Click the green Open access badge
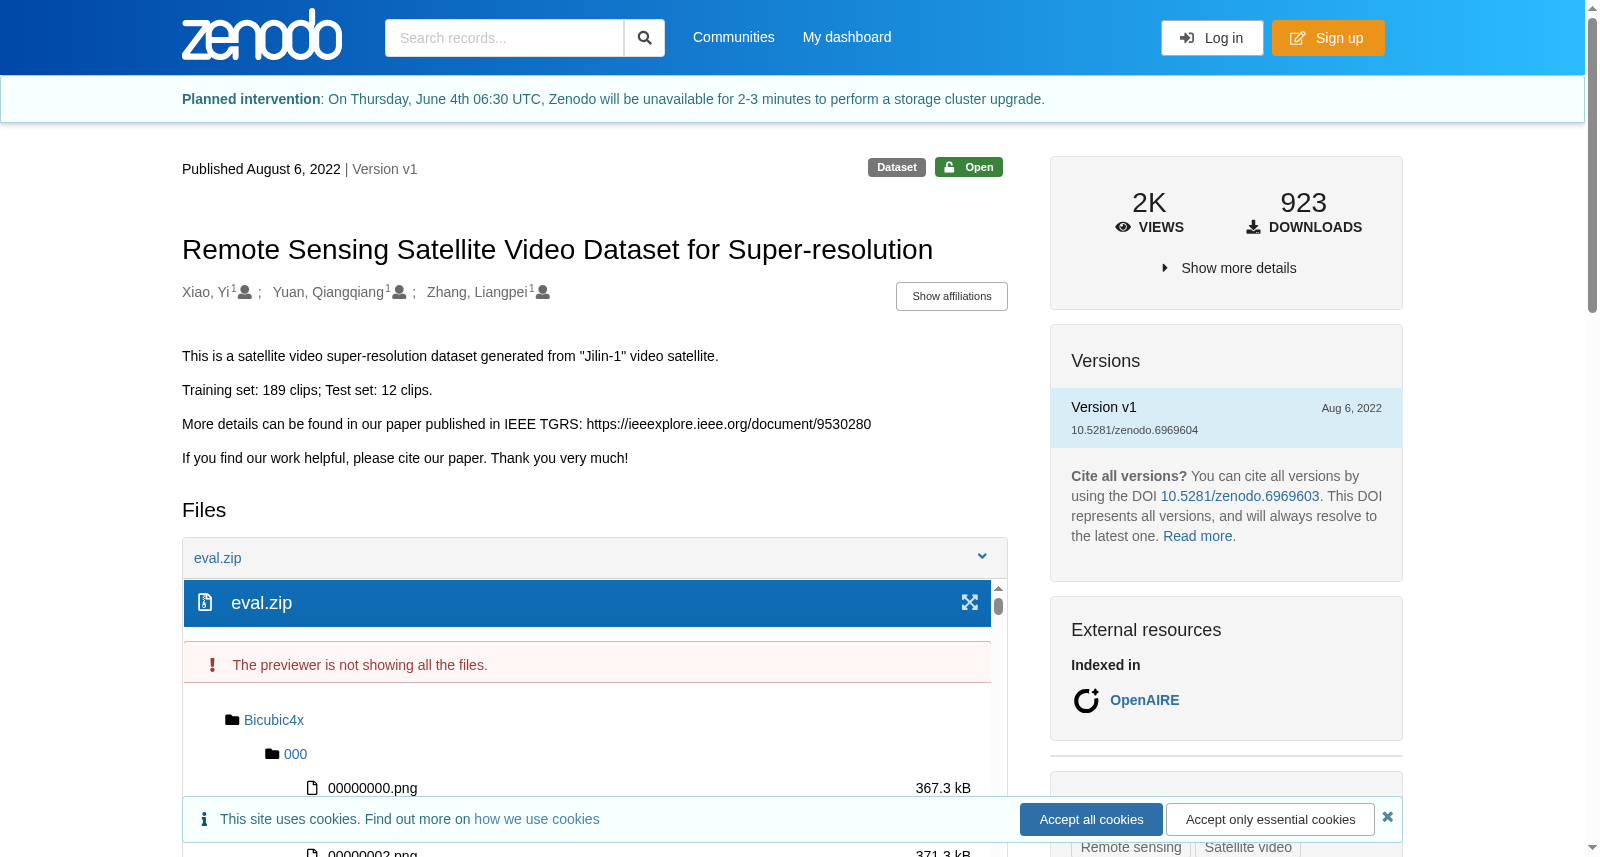1600x857 pixels. pyautogui.click(x=969, y=167)
